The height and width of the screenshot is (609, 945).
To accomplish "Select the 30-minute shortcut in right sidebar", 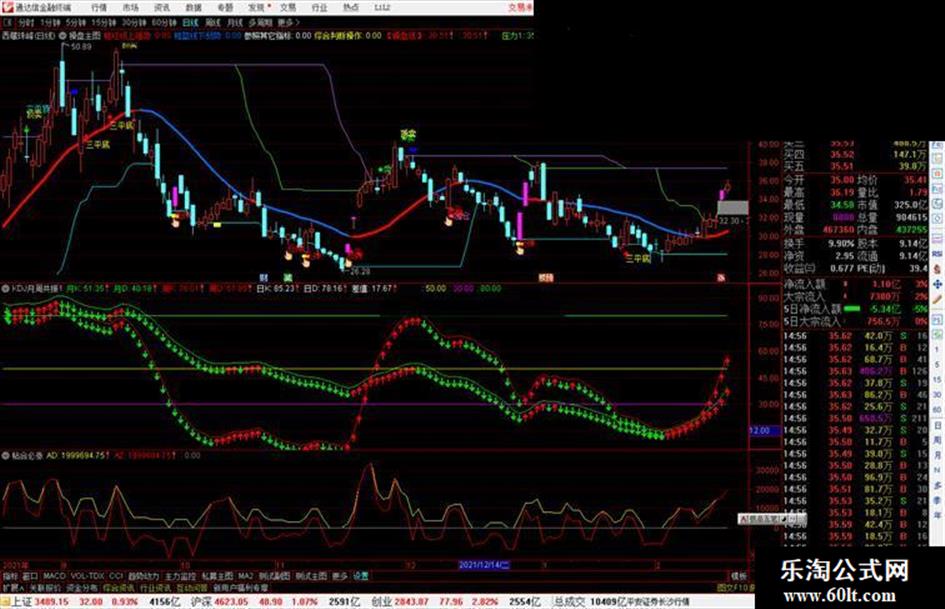I will click(937, 395).
